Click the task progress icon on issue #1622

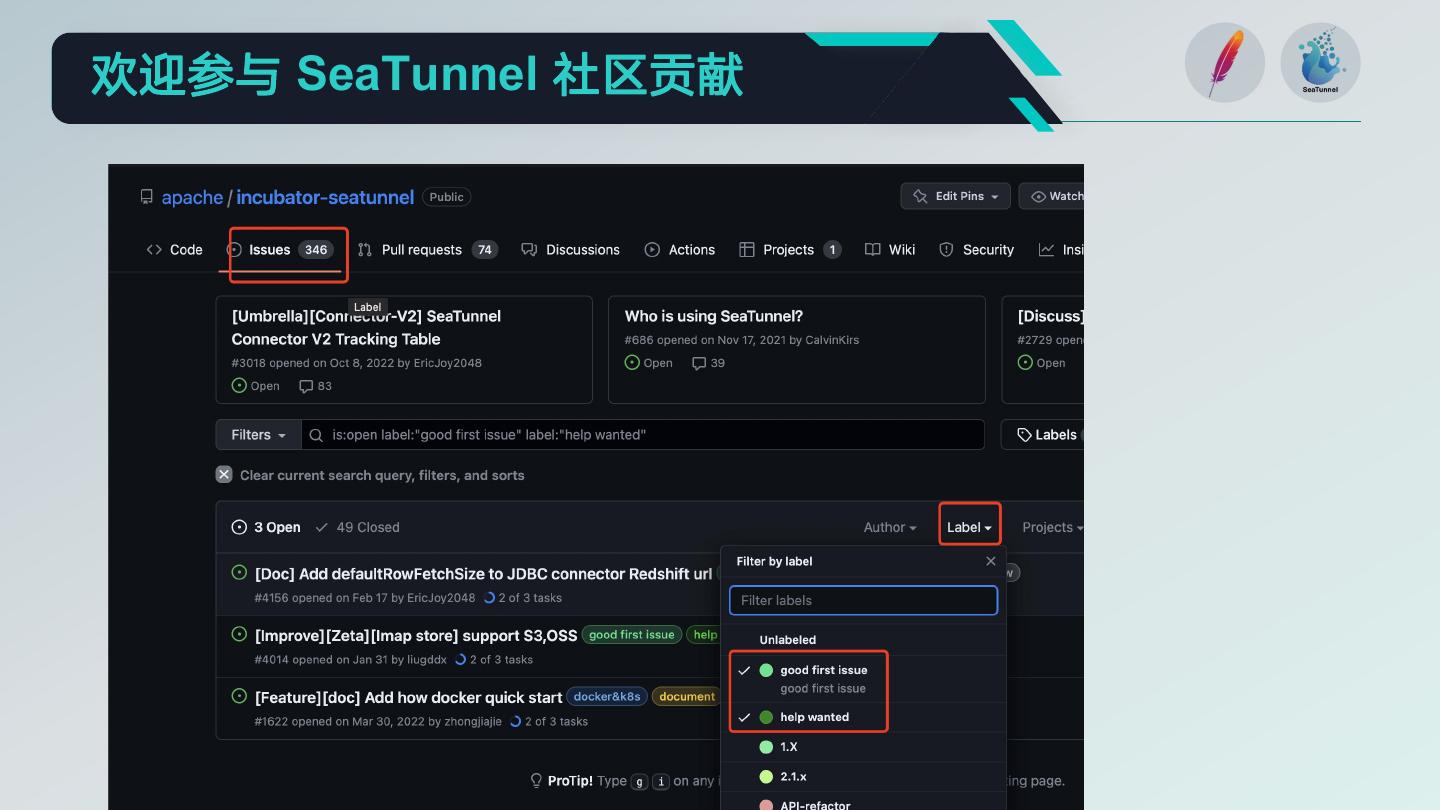(x=515, y=721)
